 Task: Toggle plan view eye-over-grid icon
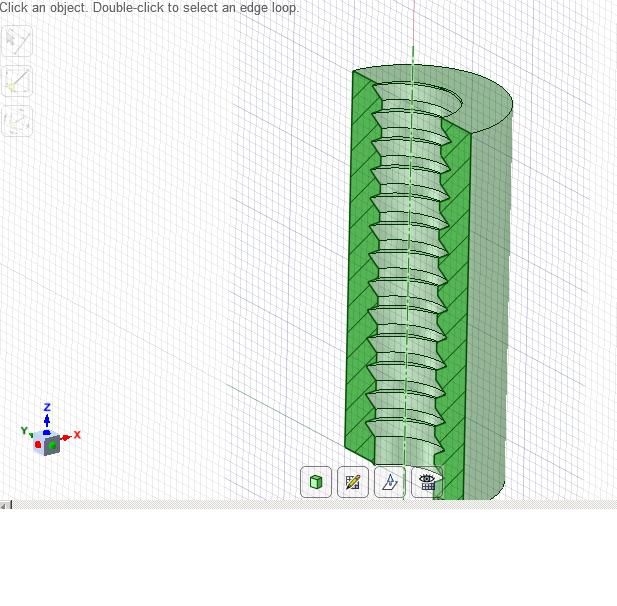click(x=427, y=482)
